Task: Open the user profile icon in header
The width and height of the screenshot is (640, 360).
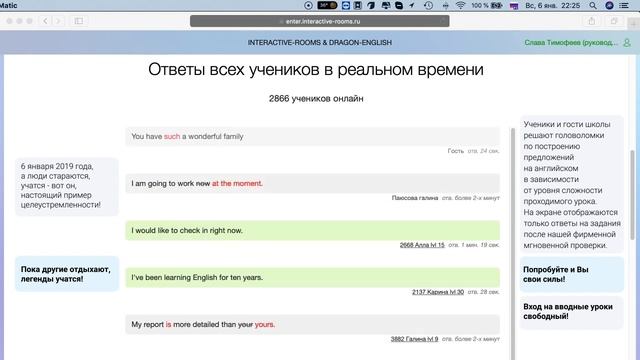Action: point(627,42)
